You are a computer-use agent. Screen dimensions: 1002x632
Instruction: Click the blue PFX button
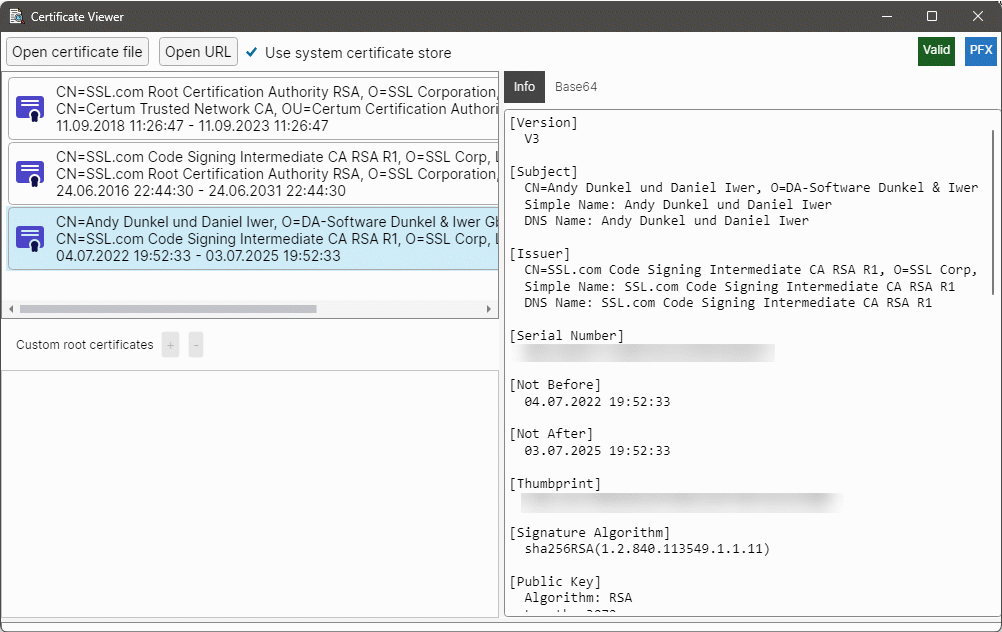981,51
